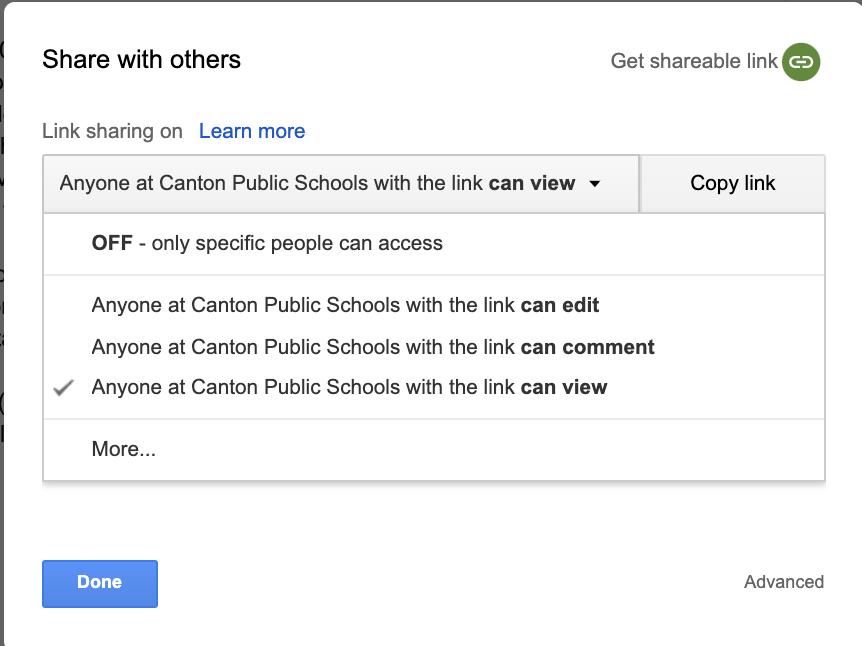
Task: Open More... sharing options
Action: tap(123, 449)
